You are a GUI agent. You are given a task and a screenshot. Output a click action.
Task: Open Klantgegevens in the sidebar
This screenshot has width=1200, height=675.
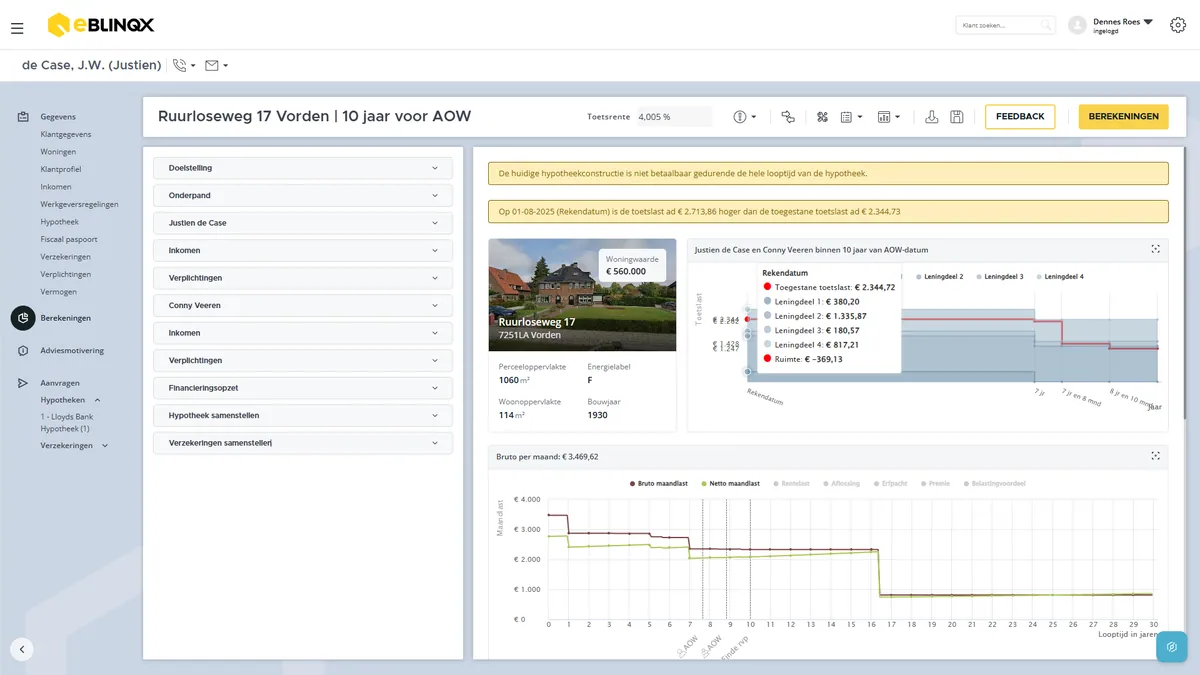click(x=66, y=134)
